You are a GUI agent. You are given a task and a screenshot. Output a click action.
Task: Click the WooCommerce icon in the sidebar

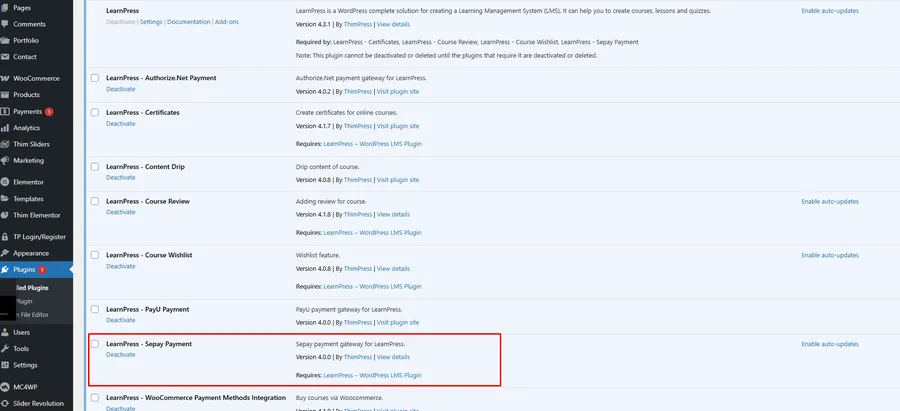pos(6,78)
